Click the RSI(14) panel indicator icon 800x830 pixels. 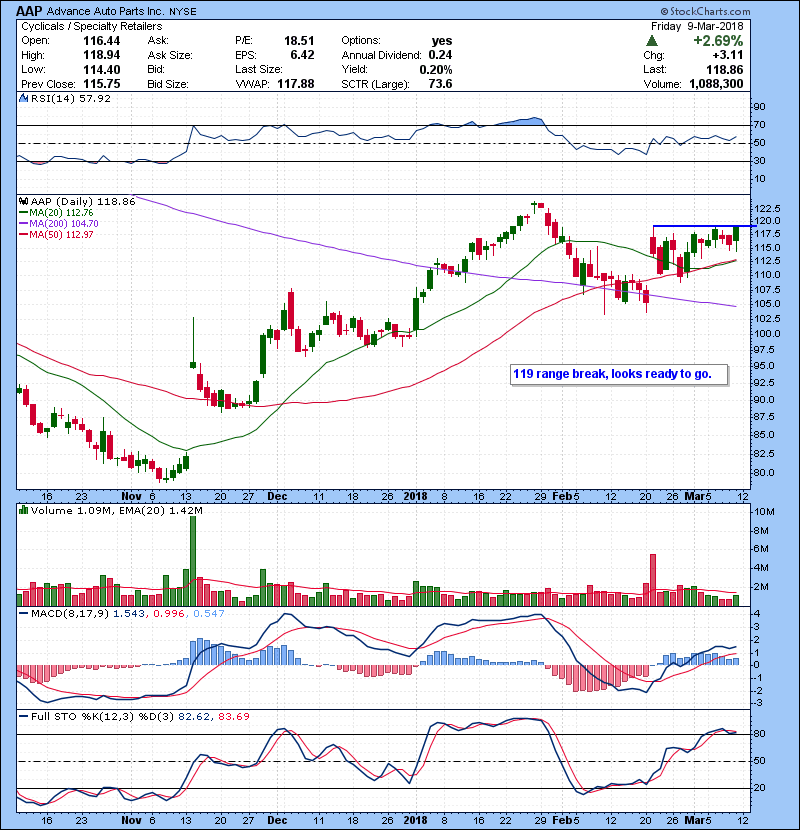pos(23,98)
